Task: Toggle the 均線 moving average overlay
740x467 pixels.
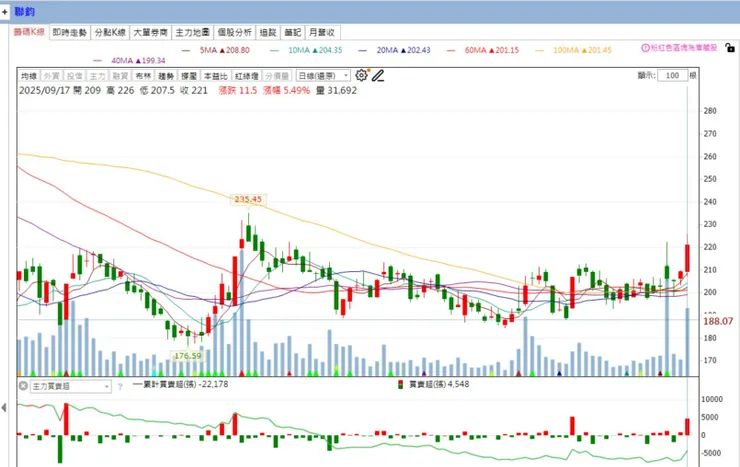Action: click(29, 76)
